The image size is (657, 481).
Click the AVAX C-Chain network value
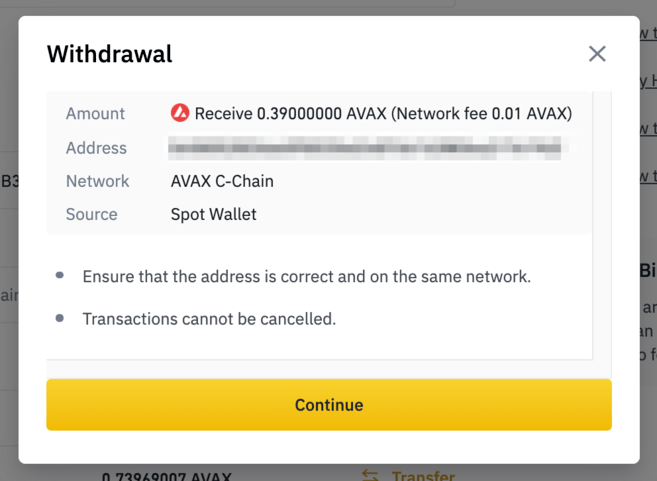click(x=222, y=181)
